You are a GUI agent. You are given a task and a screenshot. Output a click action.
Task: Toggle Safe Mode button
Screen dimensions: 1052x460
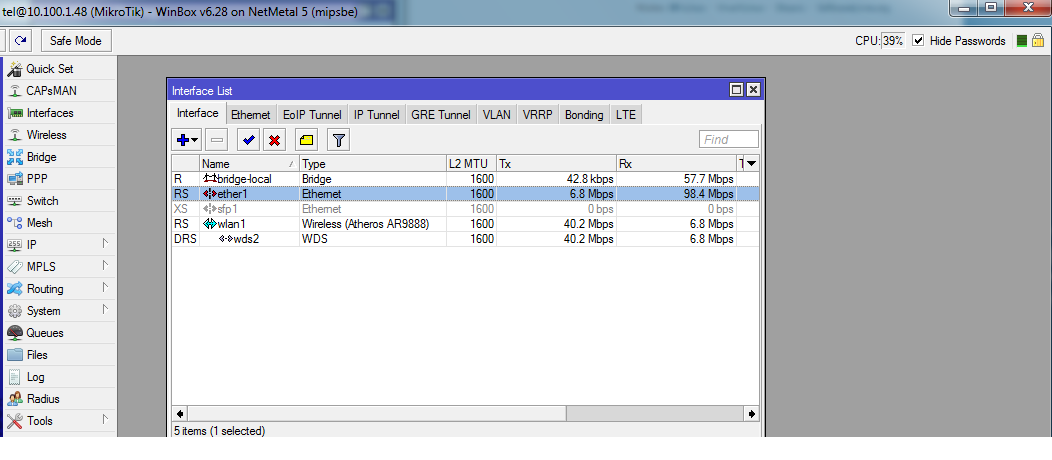[x=76, y=40]
